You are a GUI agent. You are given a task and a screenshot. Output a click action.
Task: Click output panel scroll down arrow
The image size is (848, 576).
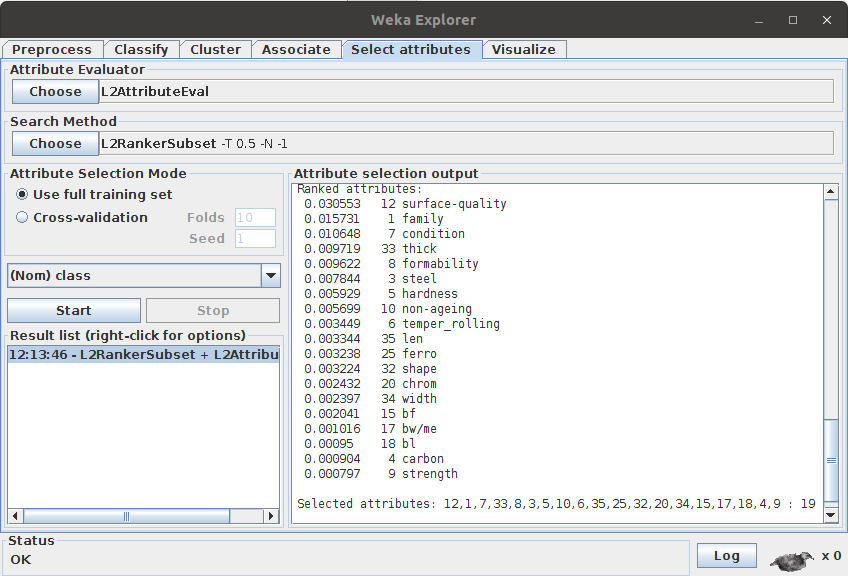click(831, 515)
